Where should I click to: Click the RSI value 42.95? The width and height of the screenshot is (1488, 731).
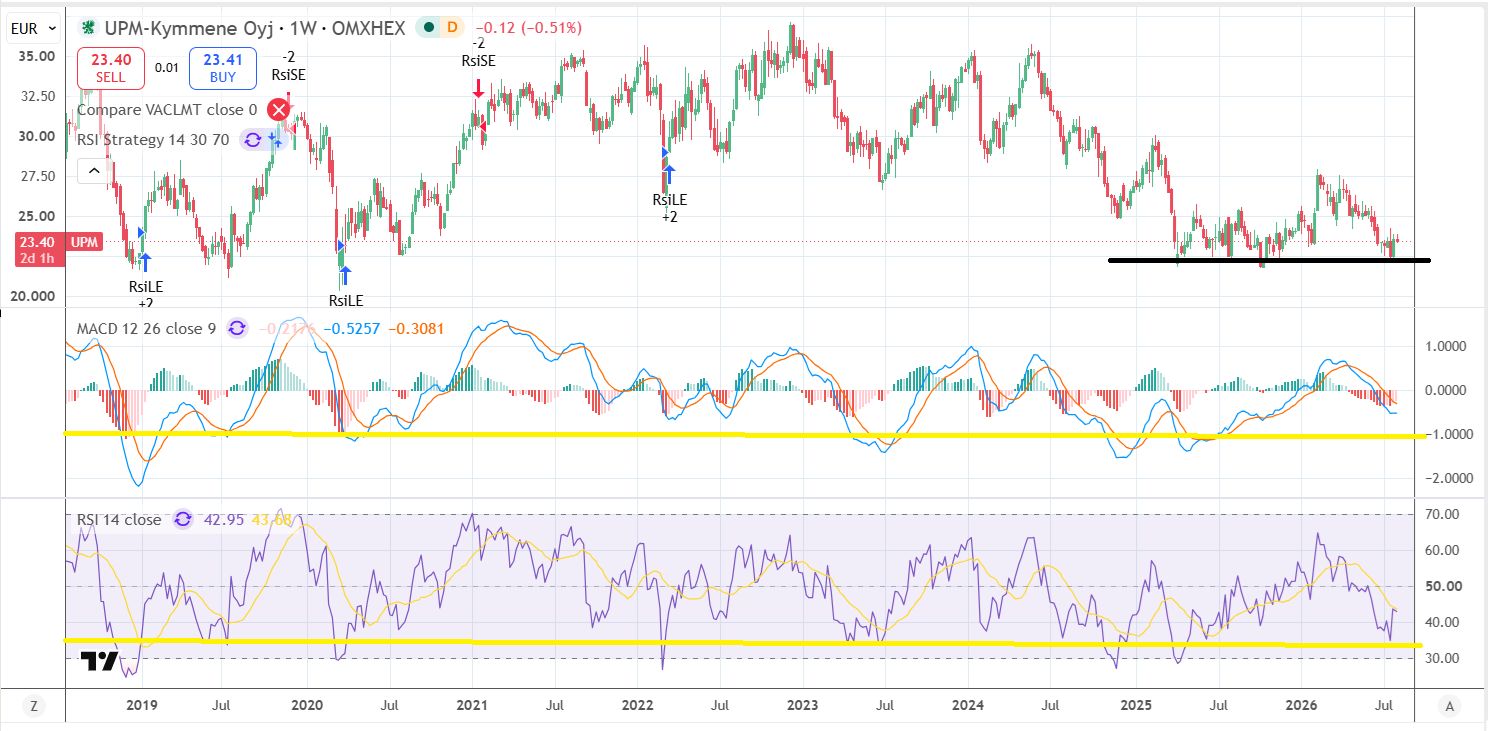point(223,519)
